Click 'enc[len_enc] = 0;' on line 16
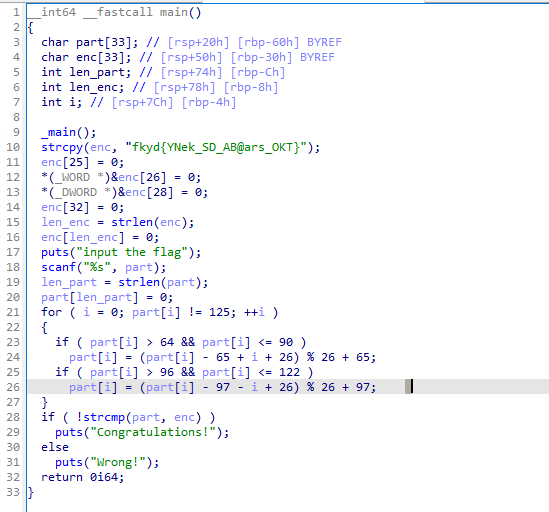The image size is (549, 512). [x=100, y=237]
